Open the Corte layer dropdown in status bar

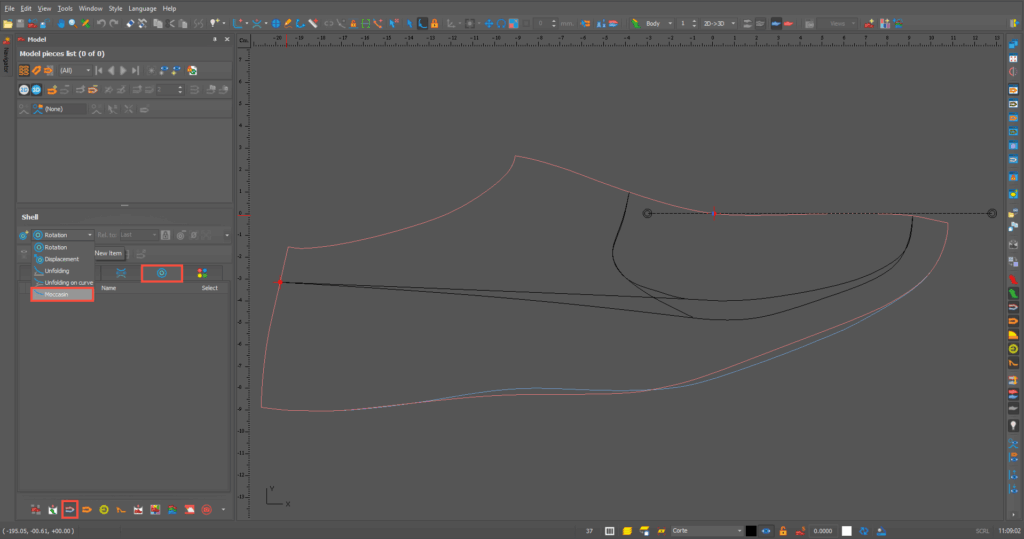(x=705, y=530)
